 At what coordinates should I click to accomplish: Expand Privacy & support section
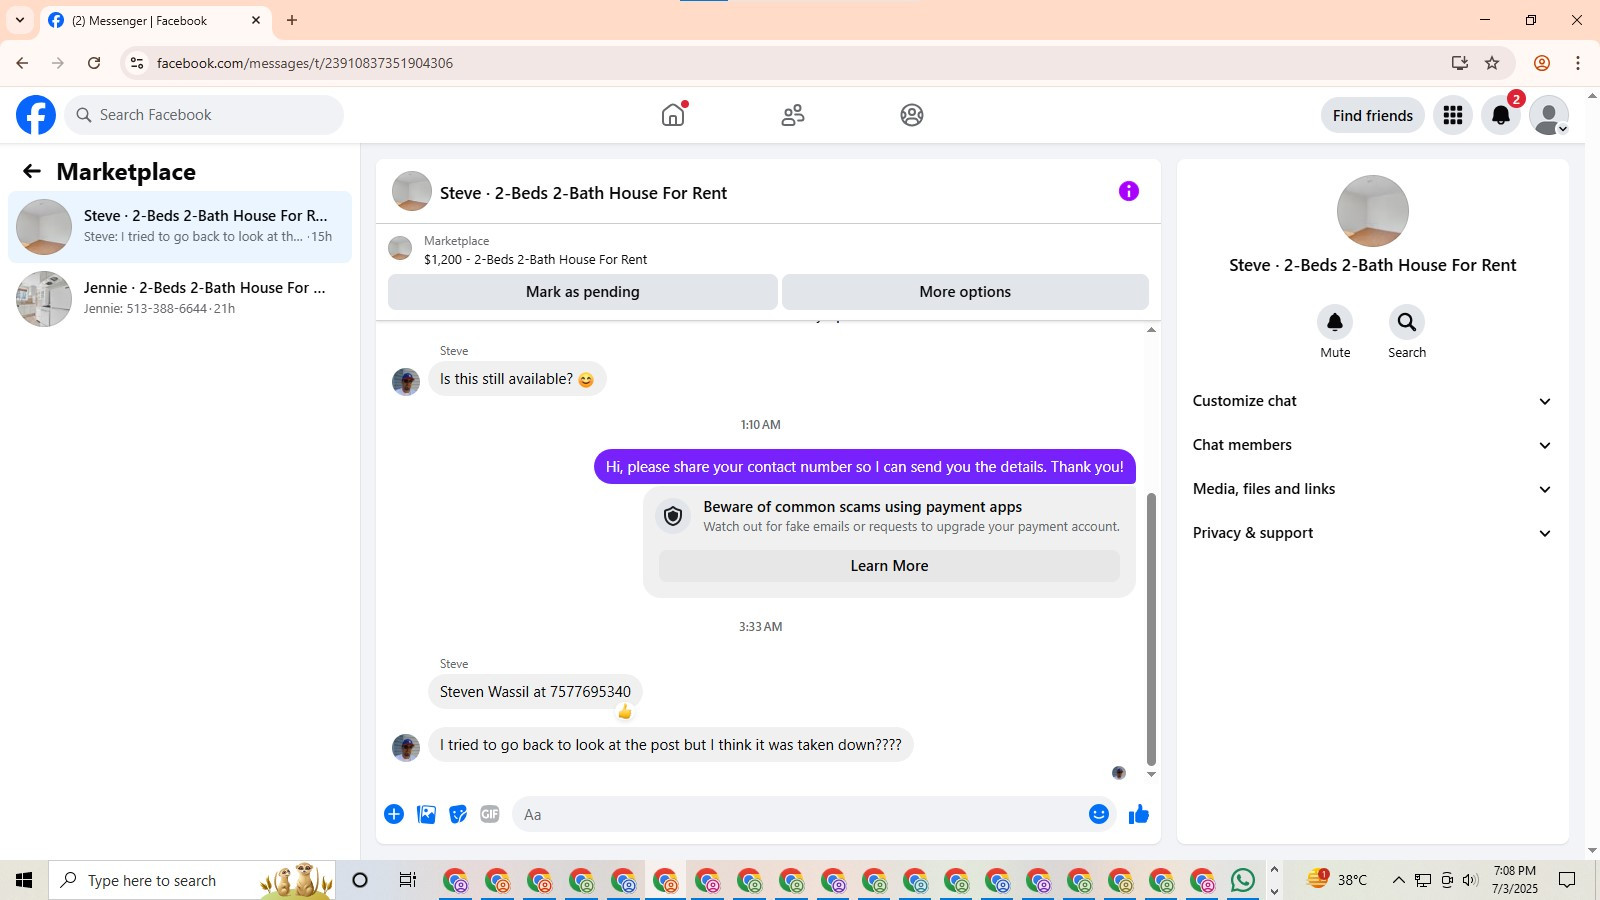[x=1372, y=533]
